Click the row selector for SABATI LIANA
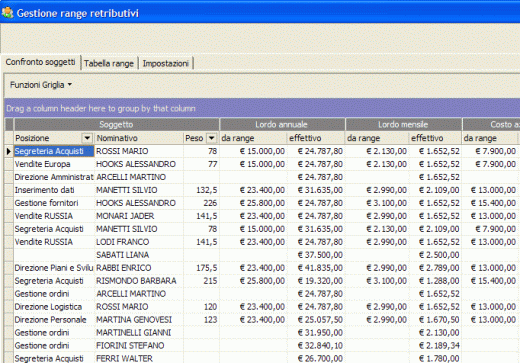This screenshot has width=520, height=363. [9, 255]
